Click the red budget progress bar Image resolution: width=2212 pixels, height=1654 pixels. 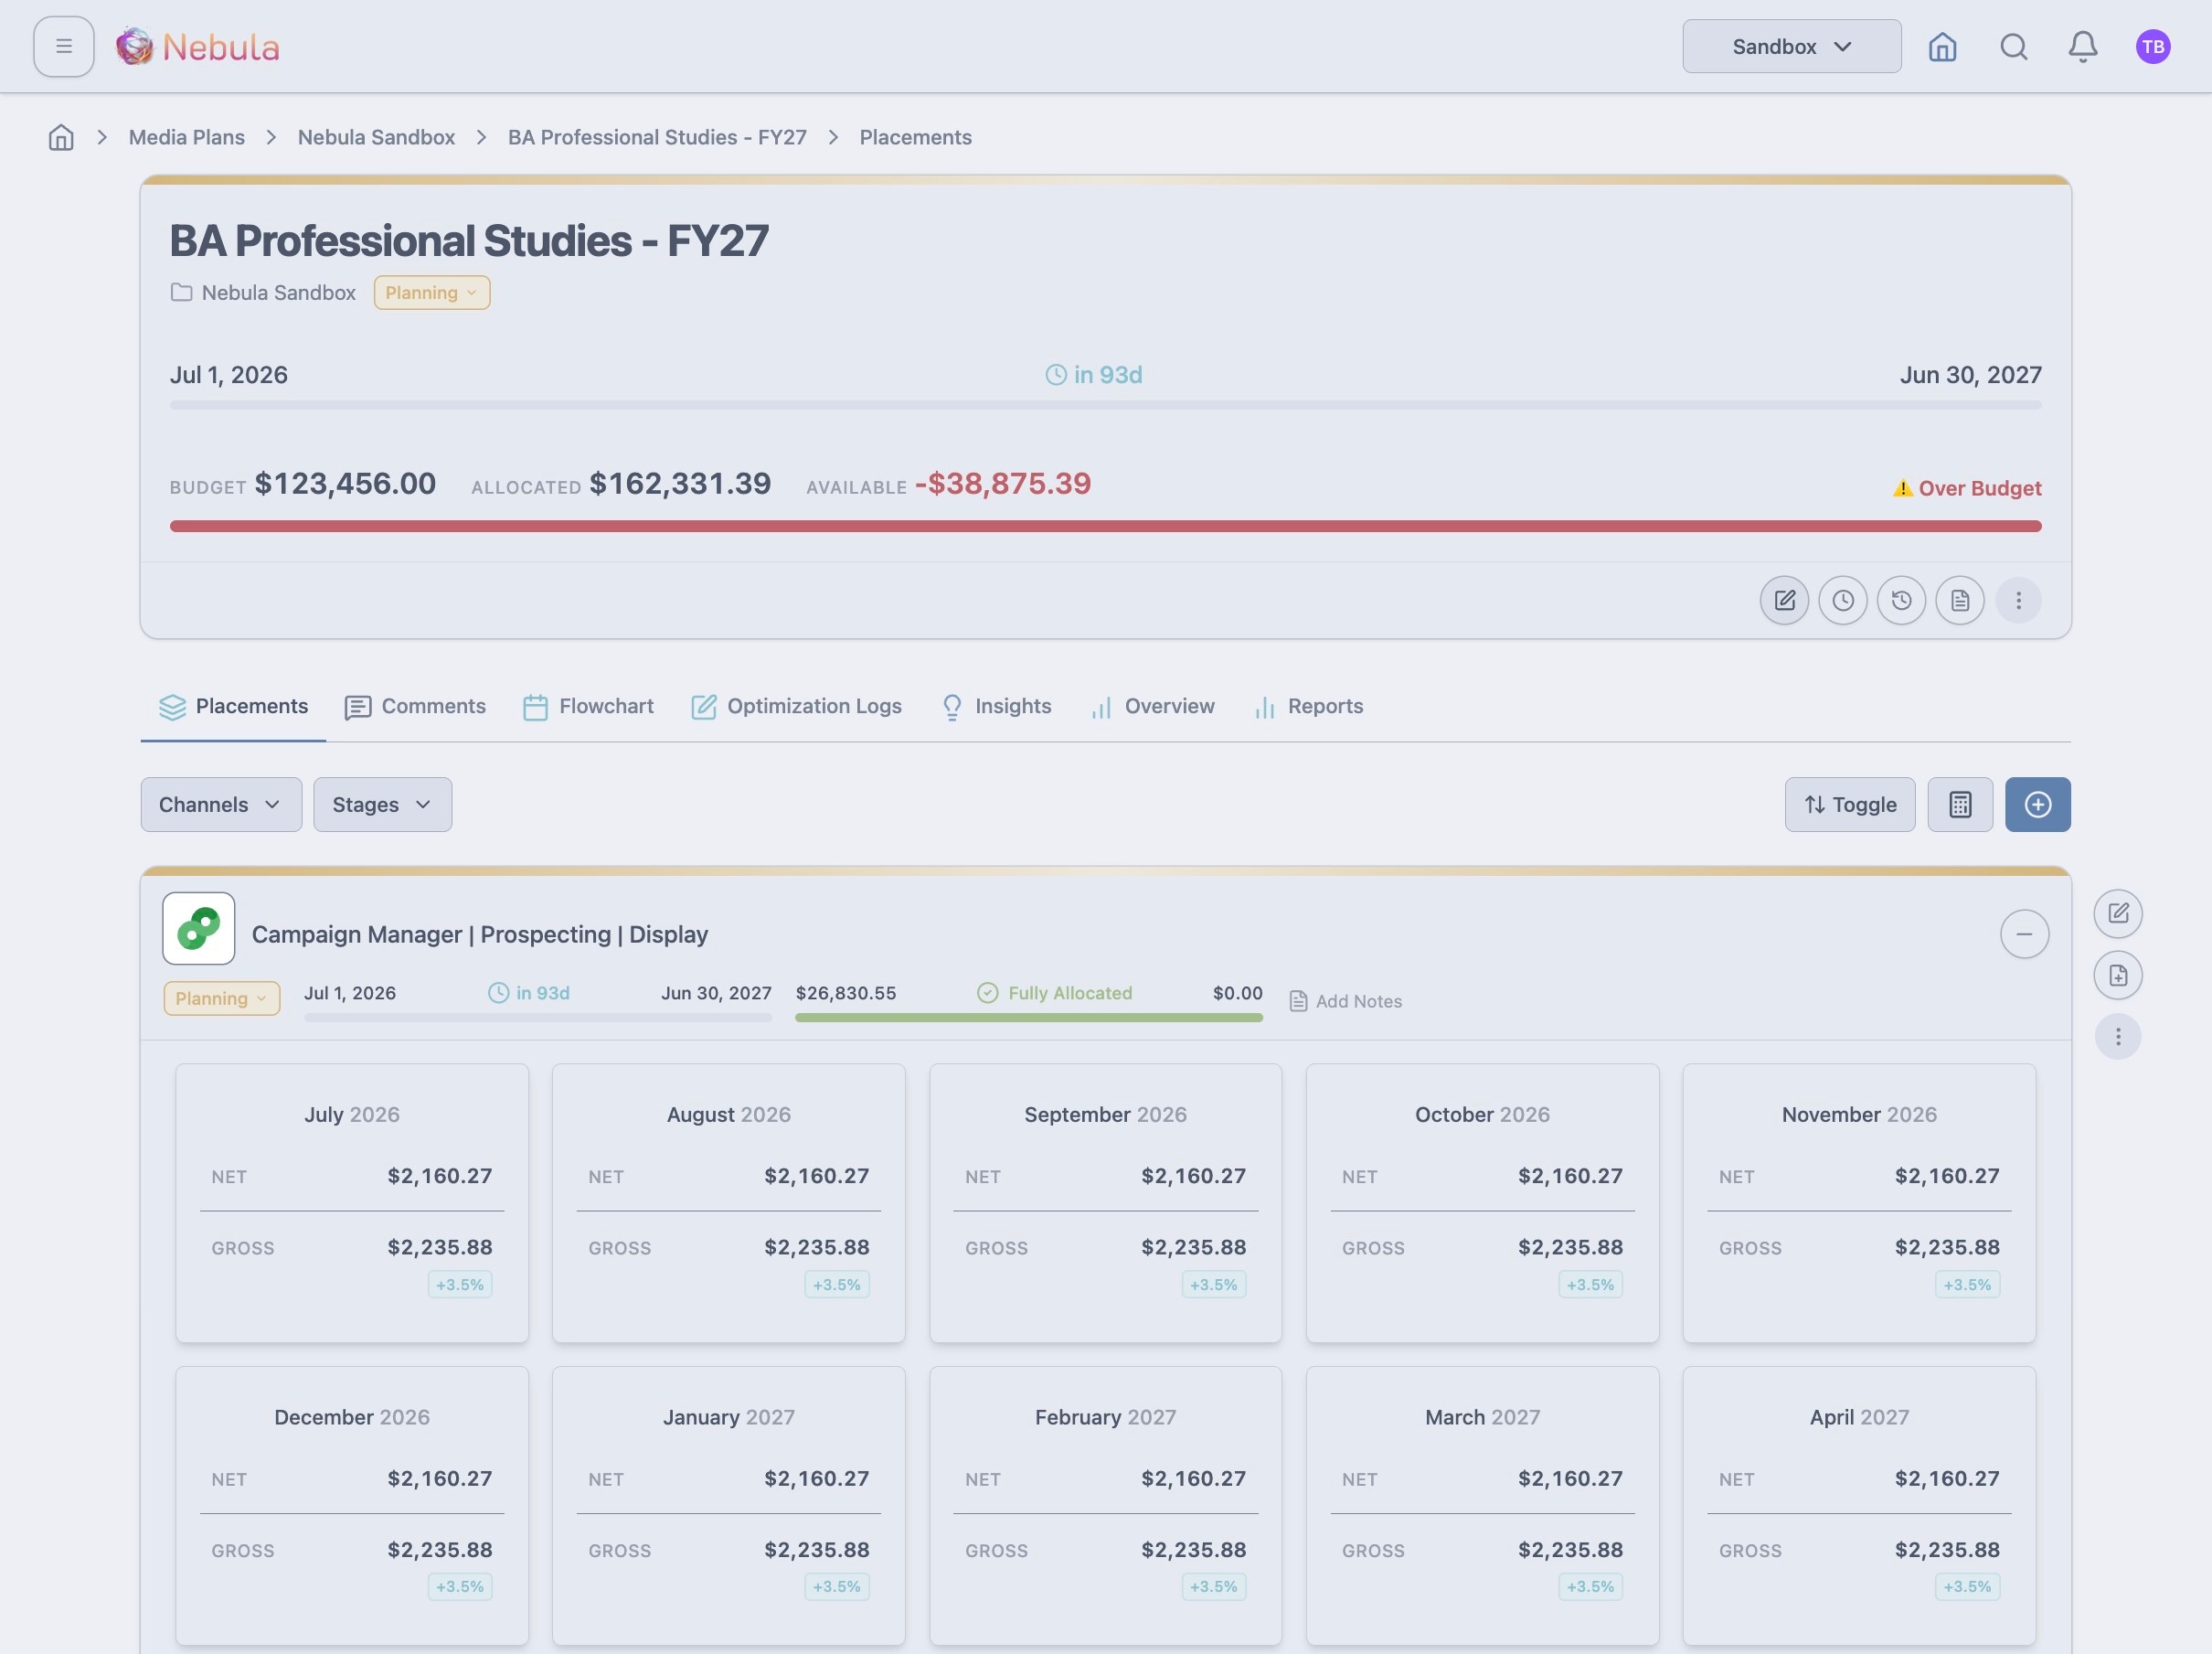tap(1105, 526)
